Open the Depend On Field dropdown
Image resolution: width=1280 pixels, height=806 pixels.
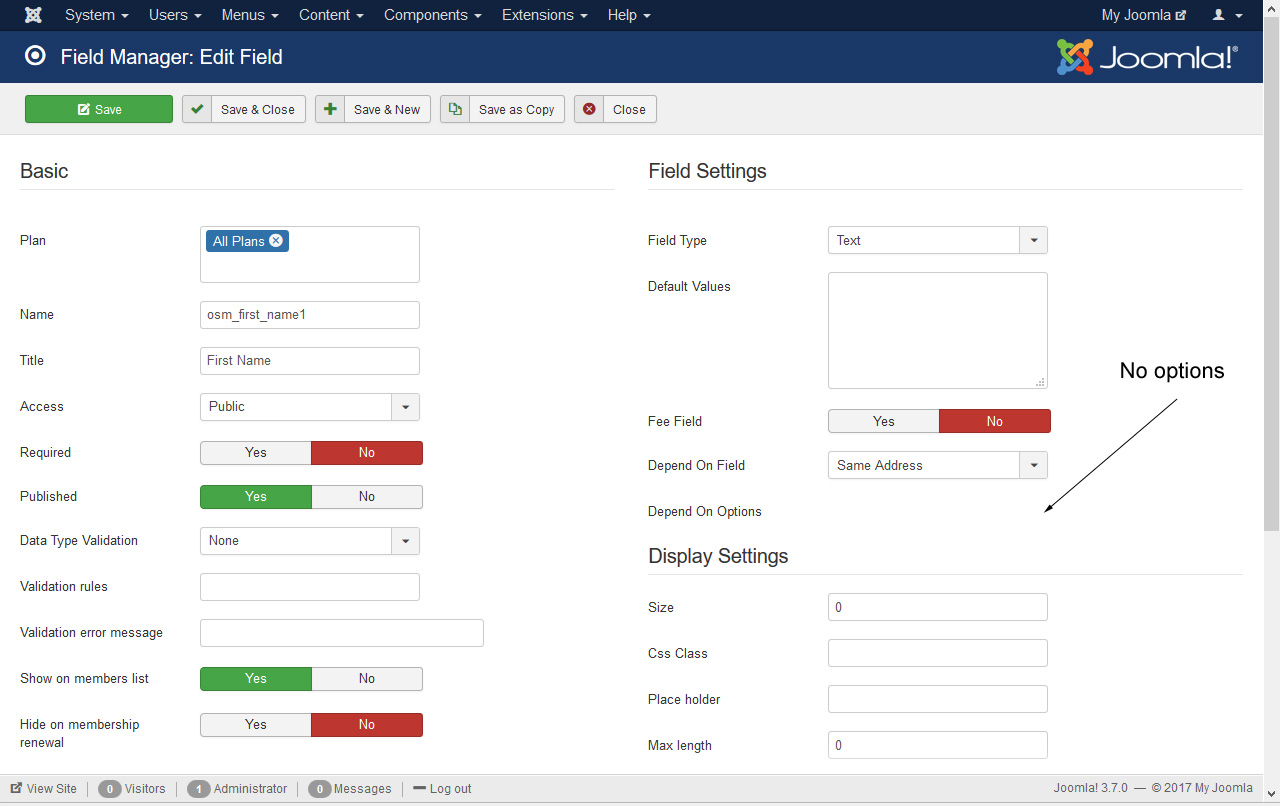(x=1033, y=465)
